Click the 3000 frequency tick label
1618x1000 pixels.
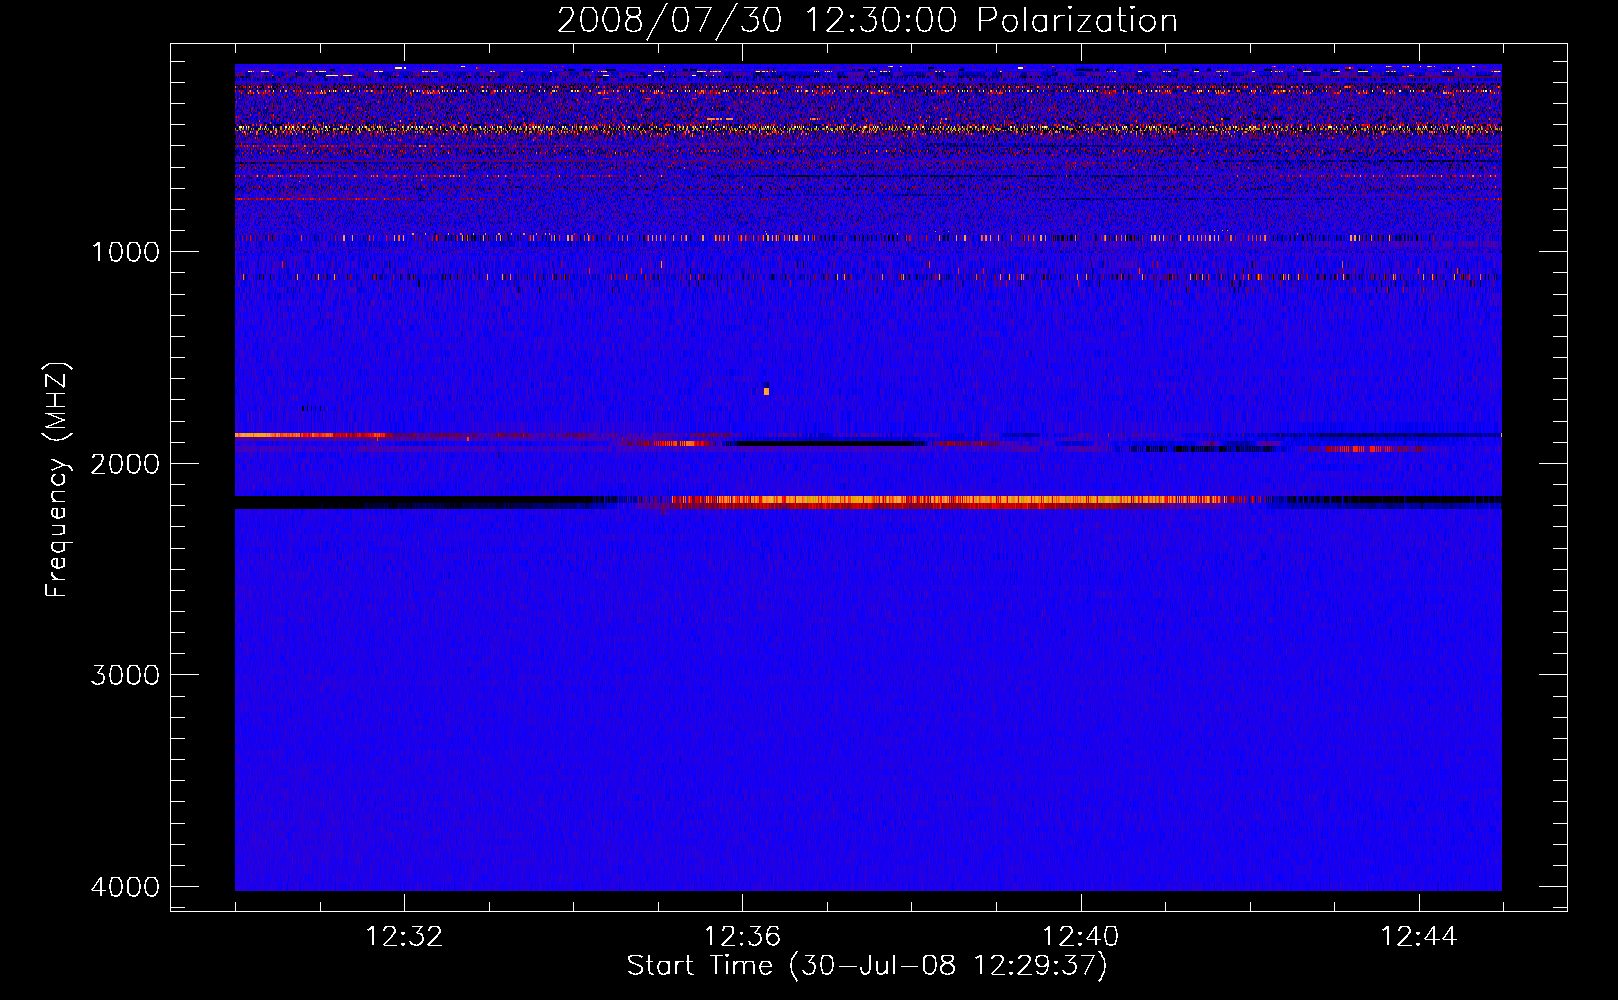[125, 675]
